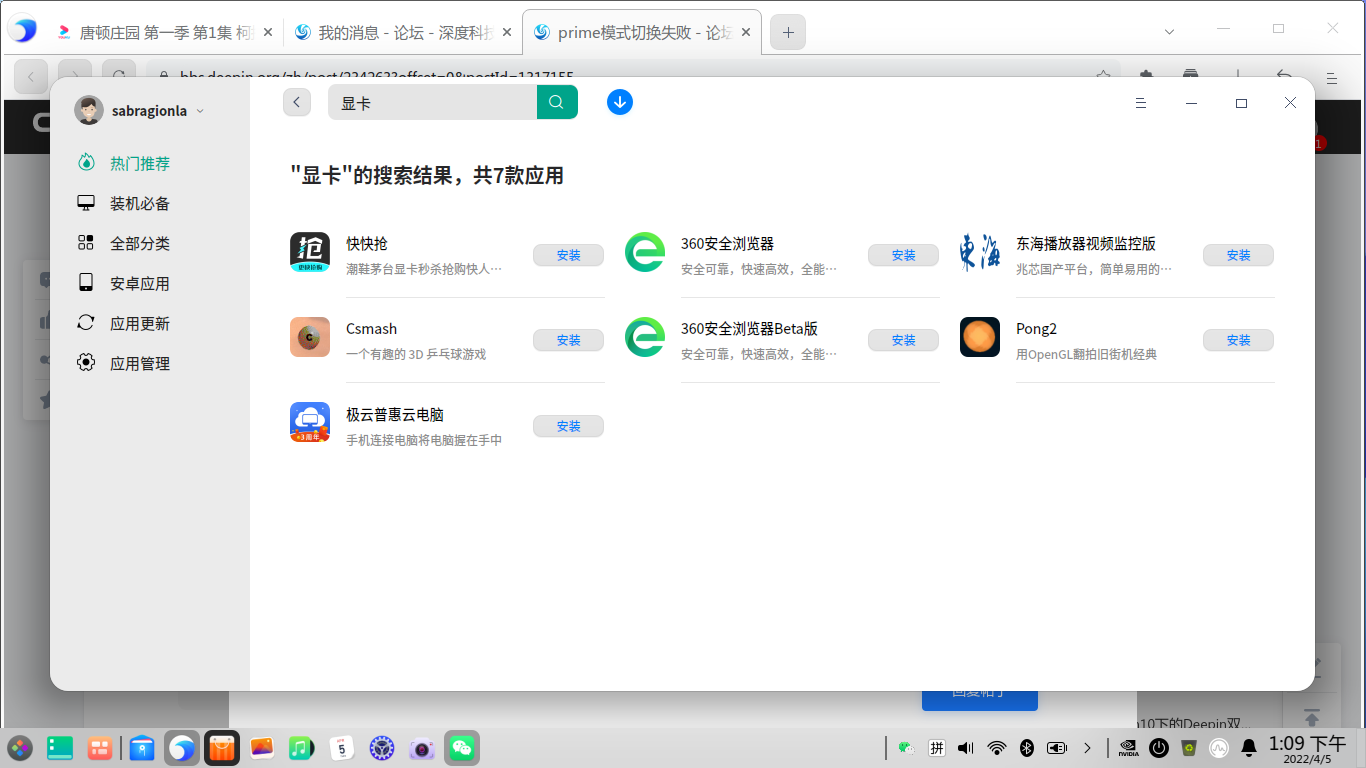The height and width of the screenshot is (768, 1366).
Task: Focus the search field containing 显卡
Action: (x=432, y=102)
